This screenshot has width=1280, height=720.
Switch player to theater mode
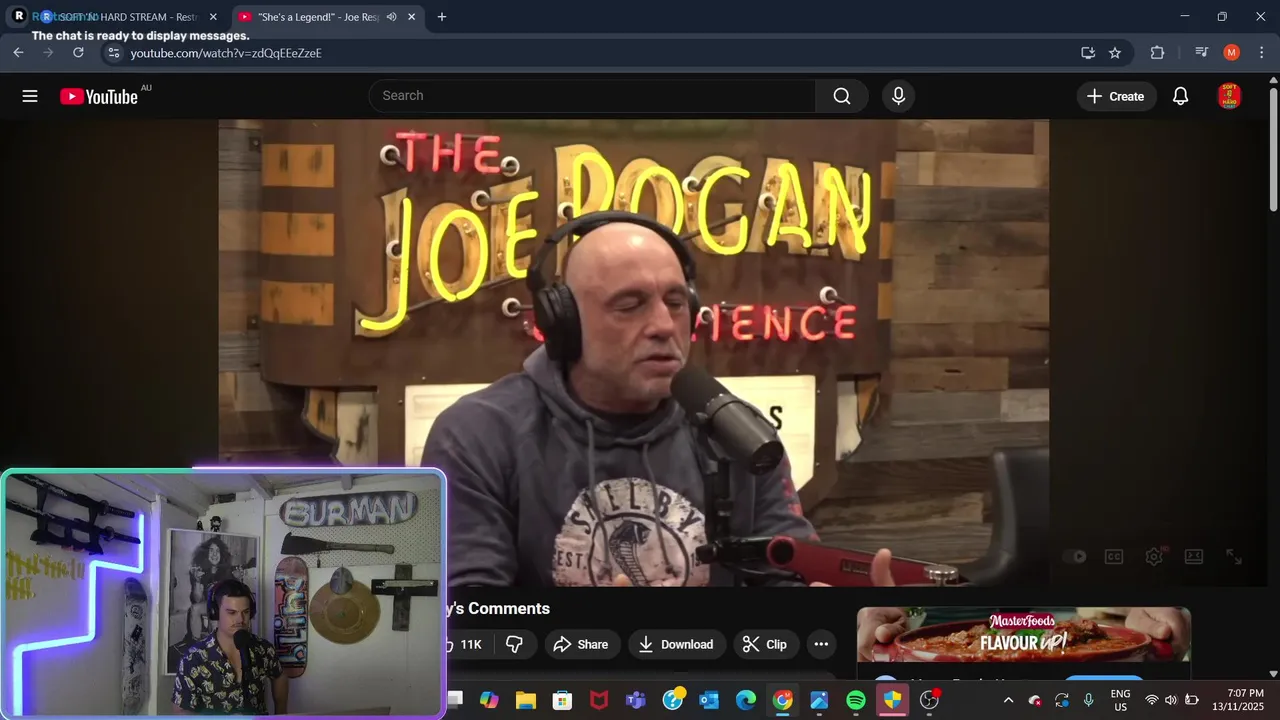point(1194,557)
